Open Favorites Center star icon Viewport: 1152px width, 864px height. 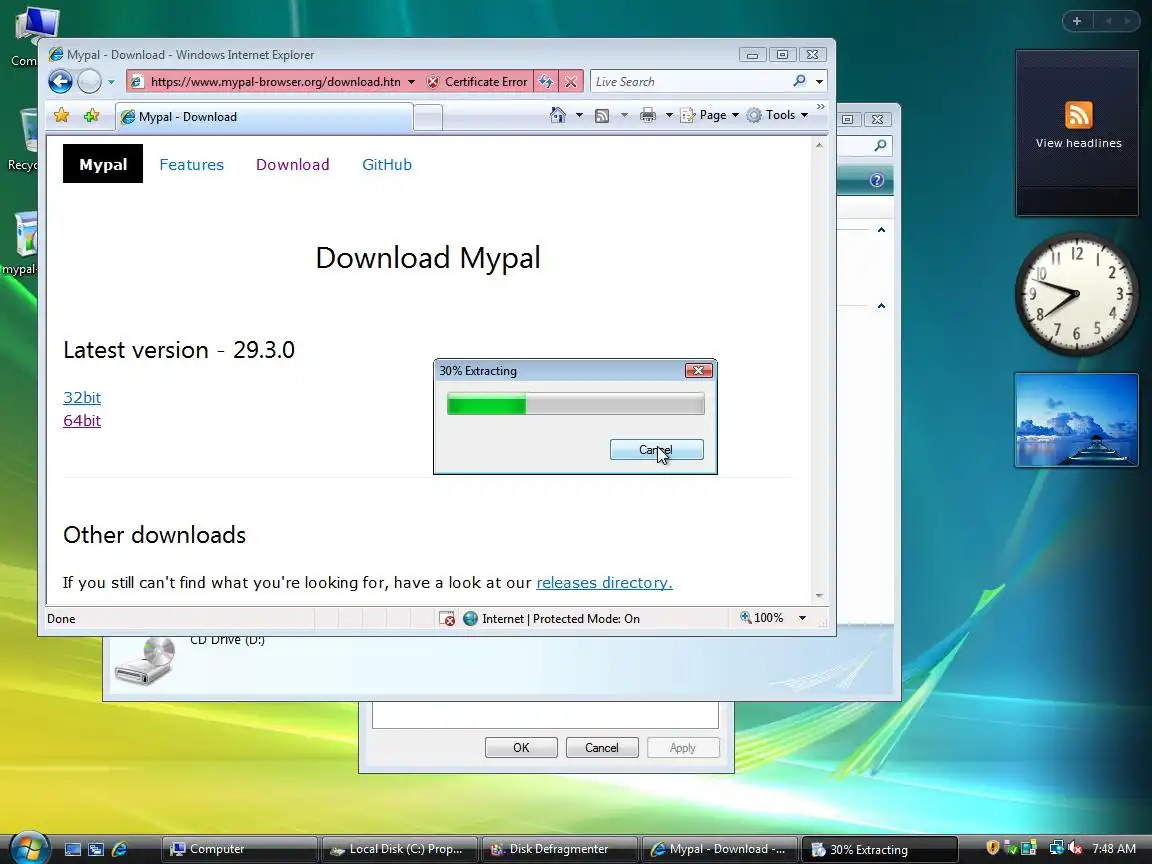[62, 115]
